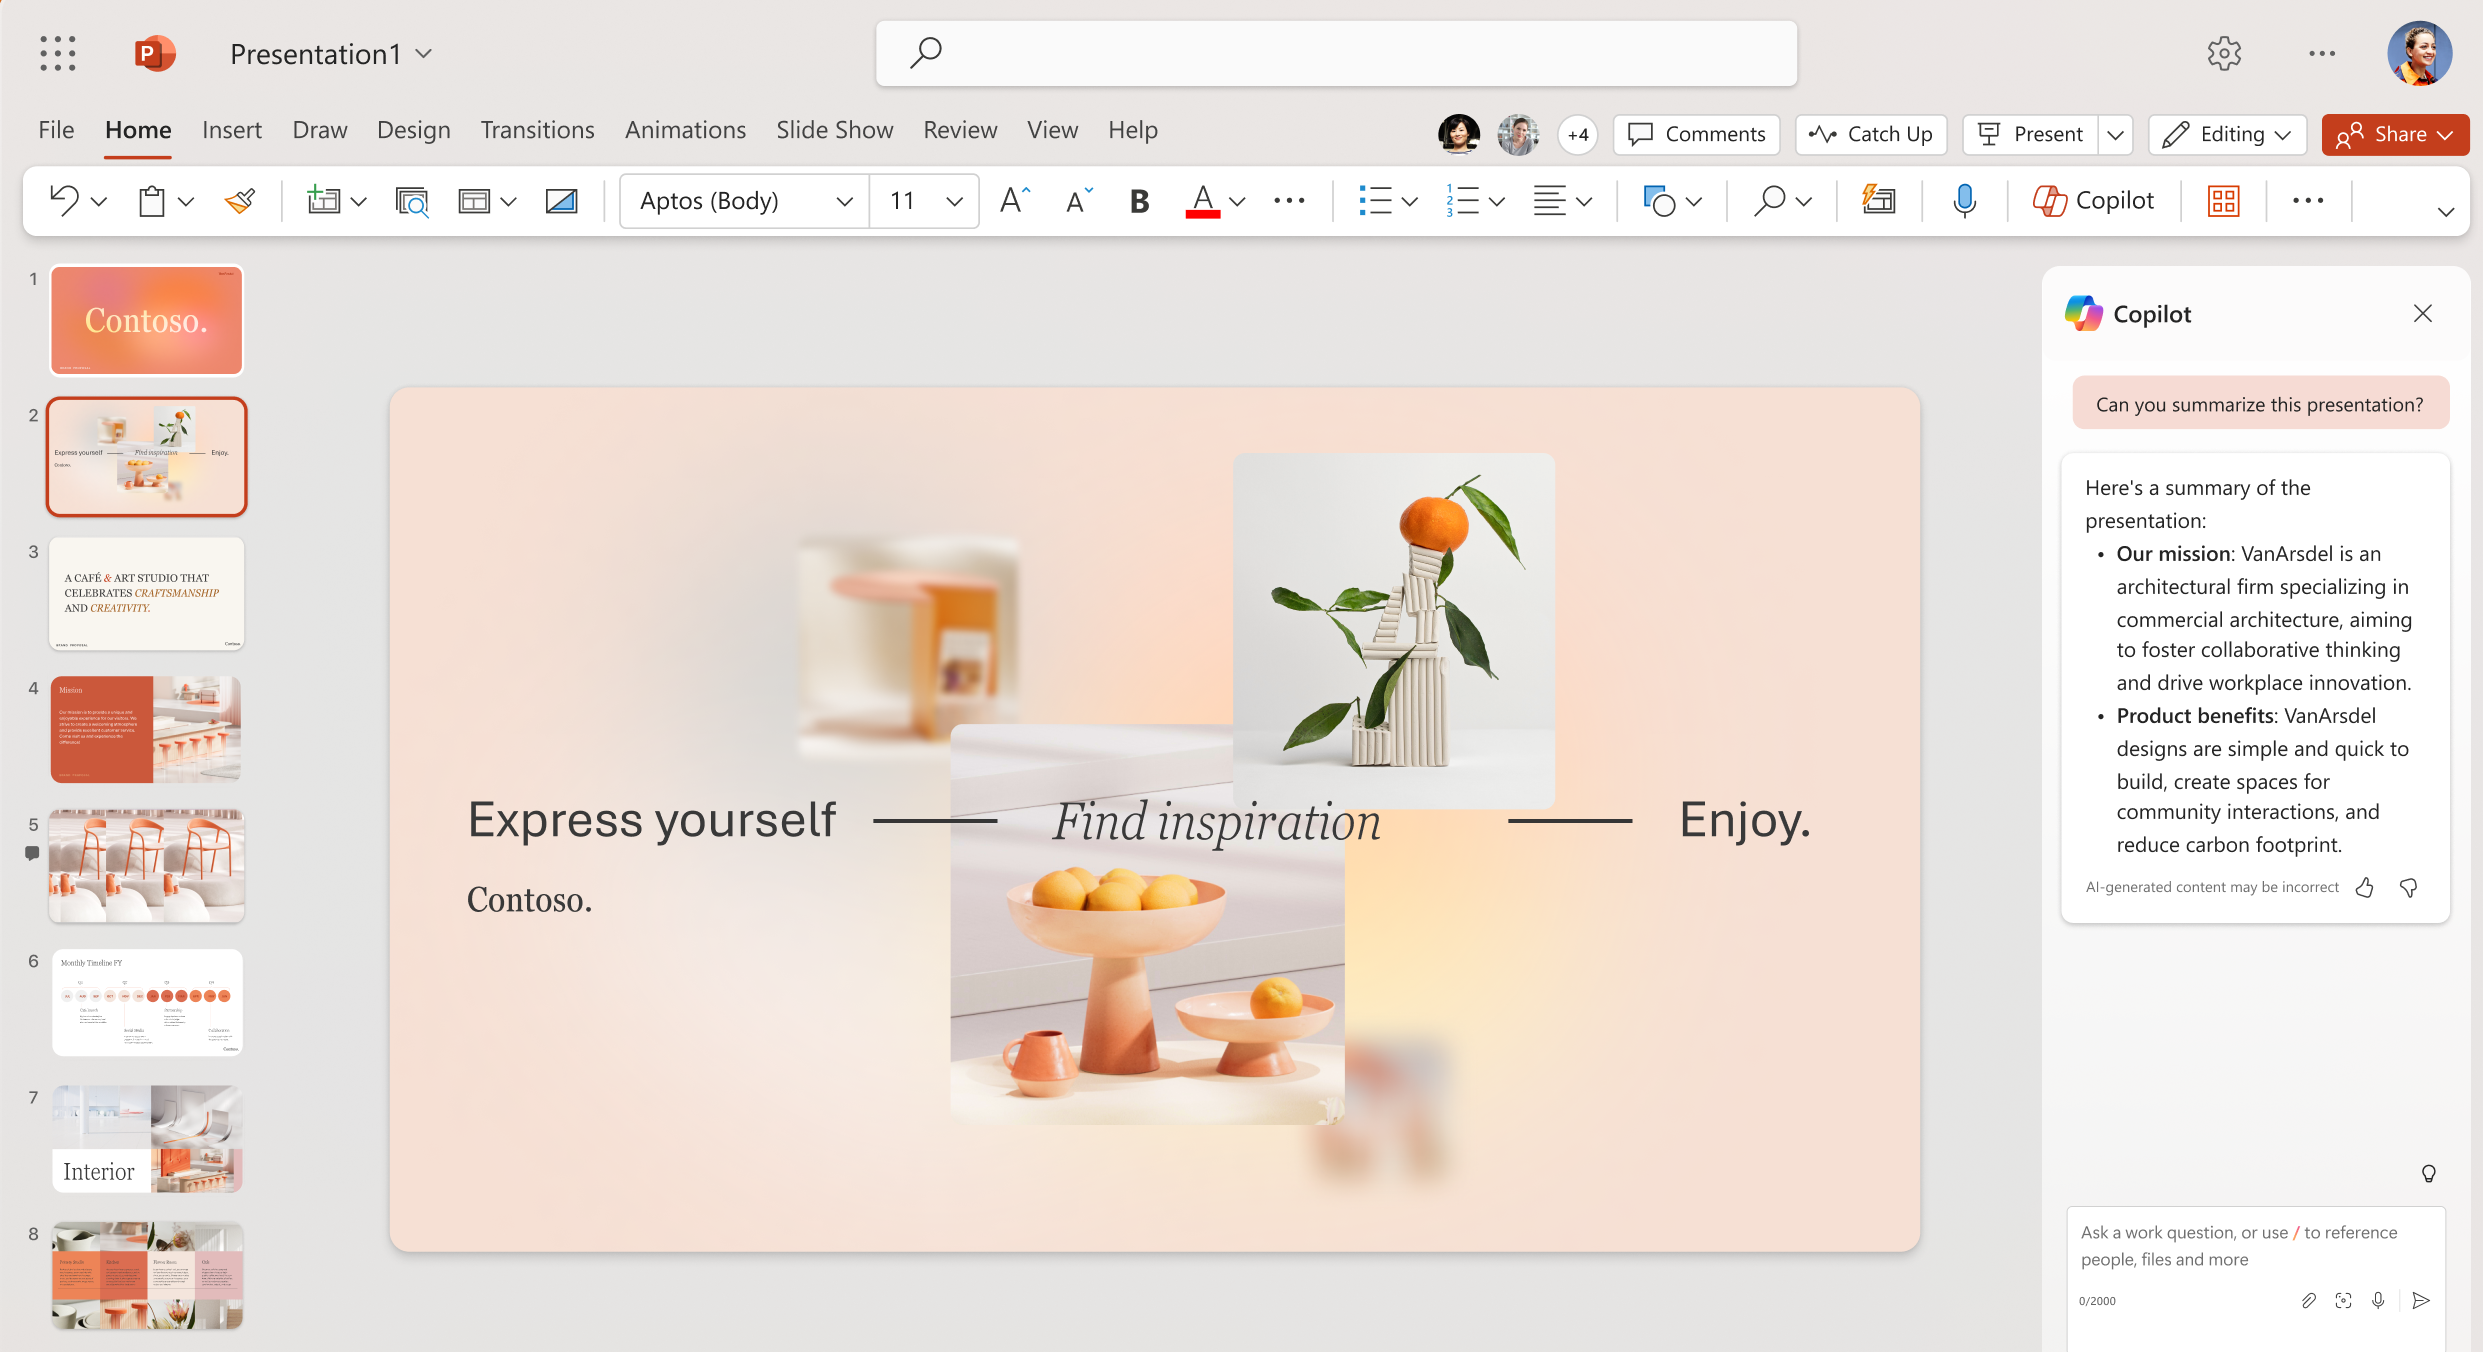Open account profile picture
2483x1352 pixels.
[x=2419, y=53]
